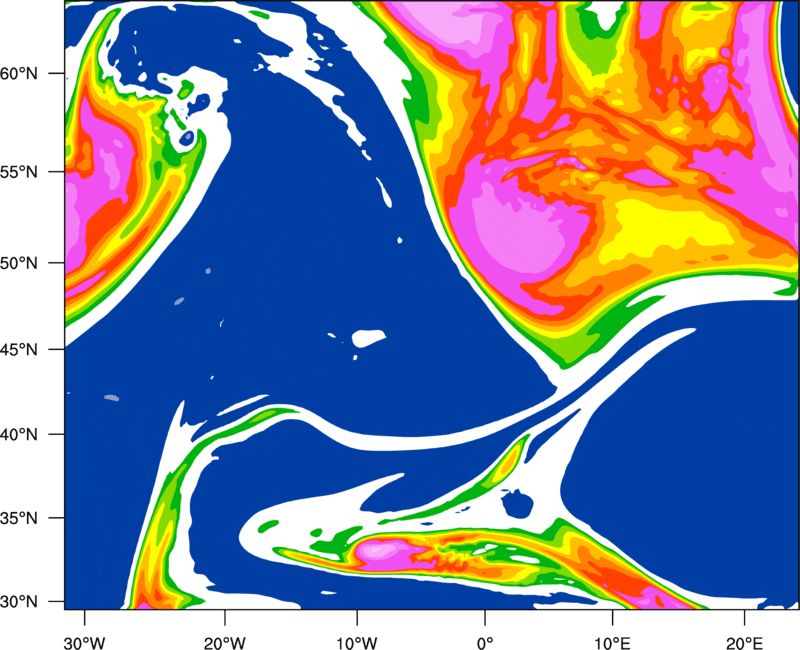The height and width of the screenshot is (650, 800).
Task: Click the 50°N latitude label
Action: (x=19, y=264)
